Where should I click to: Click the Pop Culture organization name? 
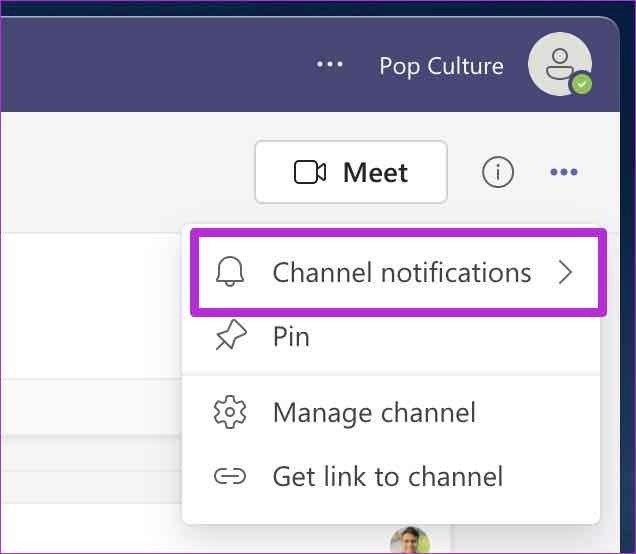pos(441,66)
